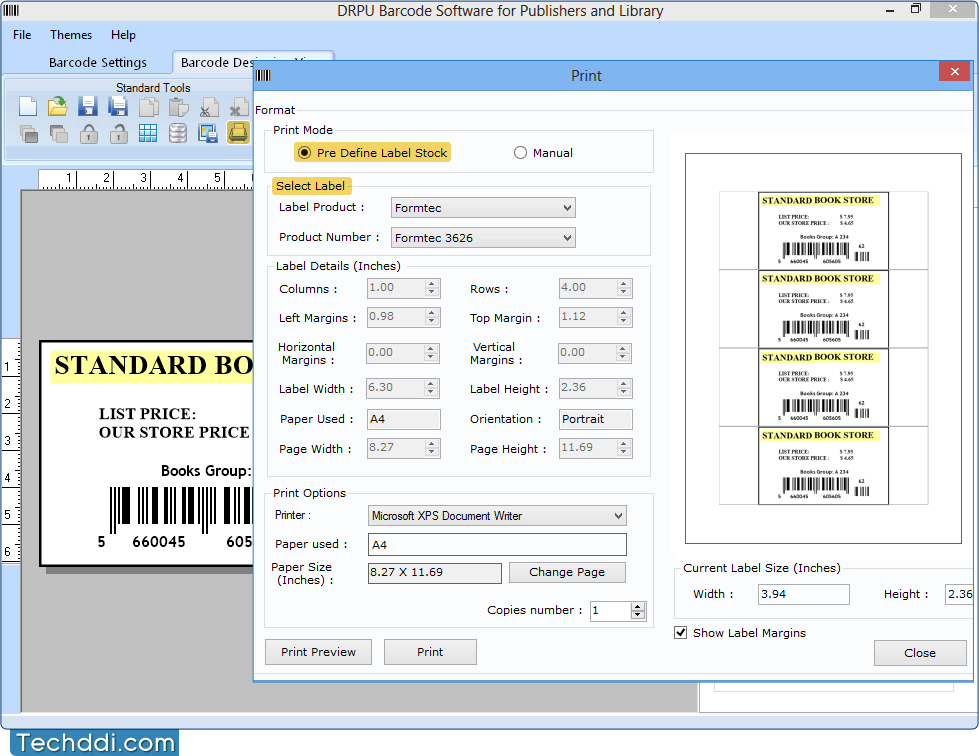Toggle the Show Label Margins checkbox
Screen dimensions: 979x756
[x=681, y=633]
